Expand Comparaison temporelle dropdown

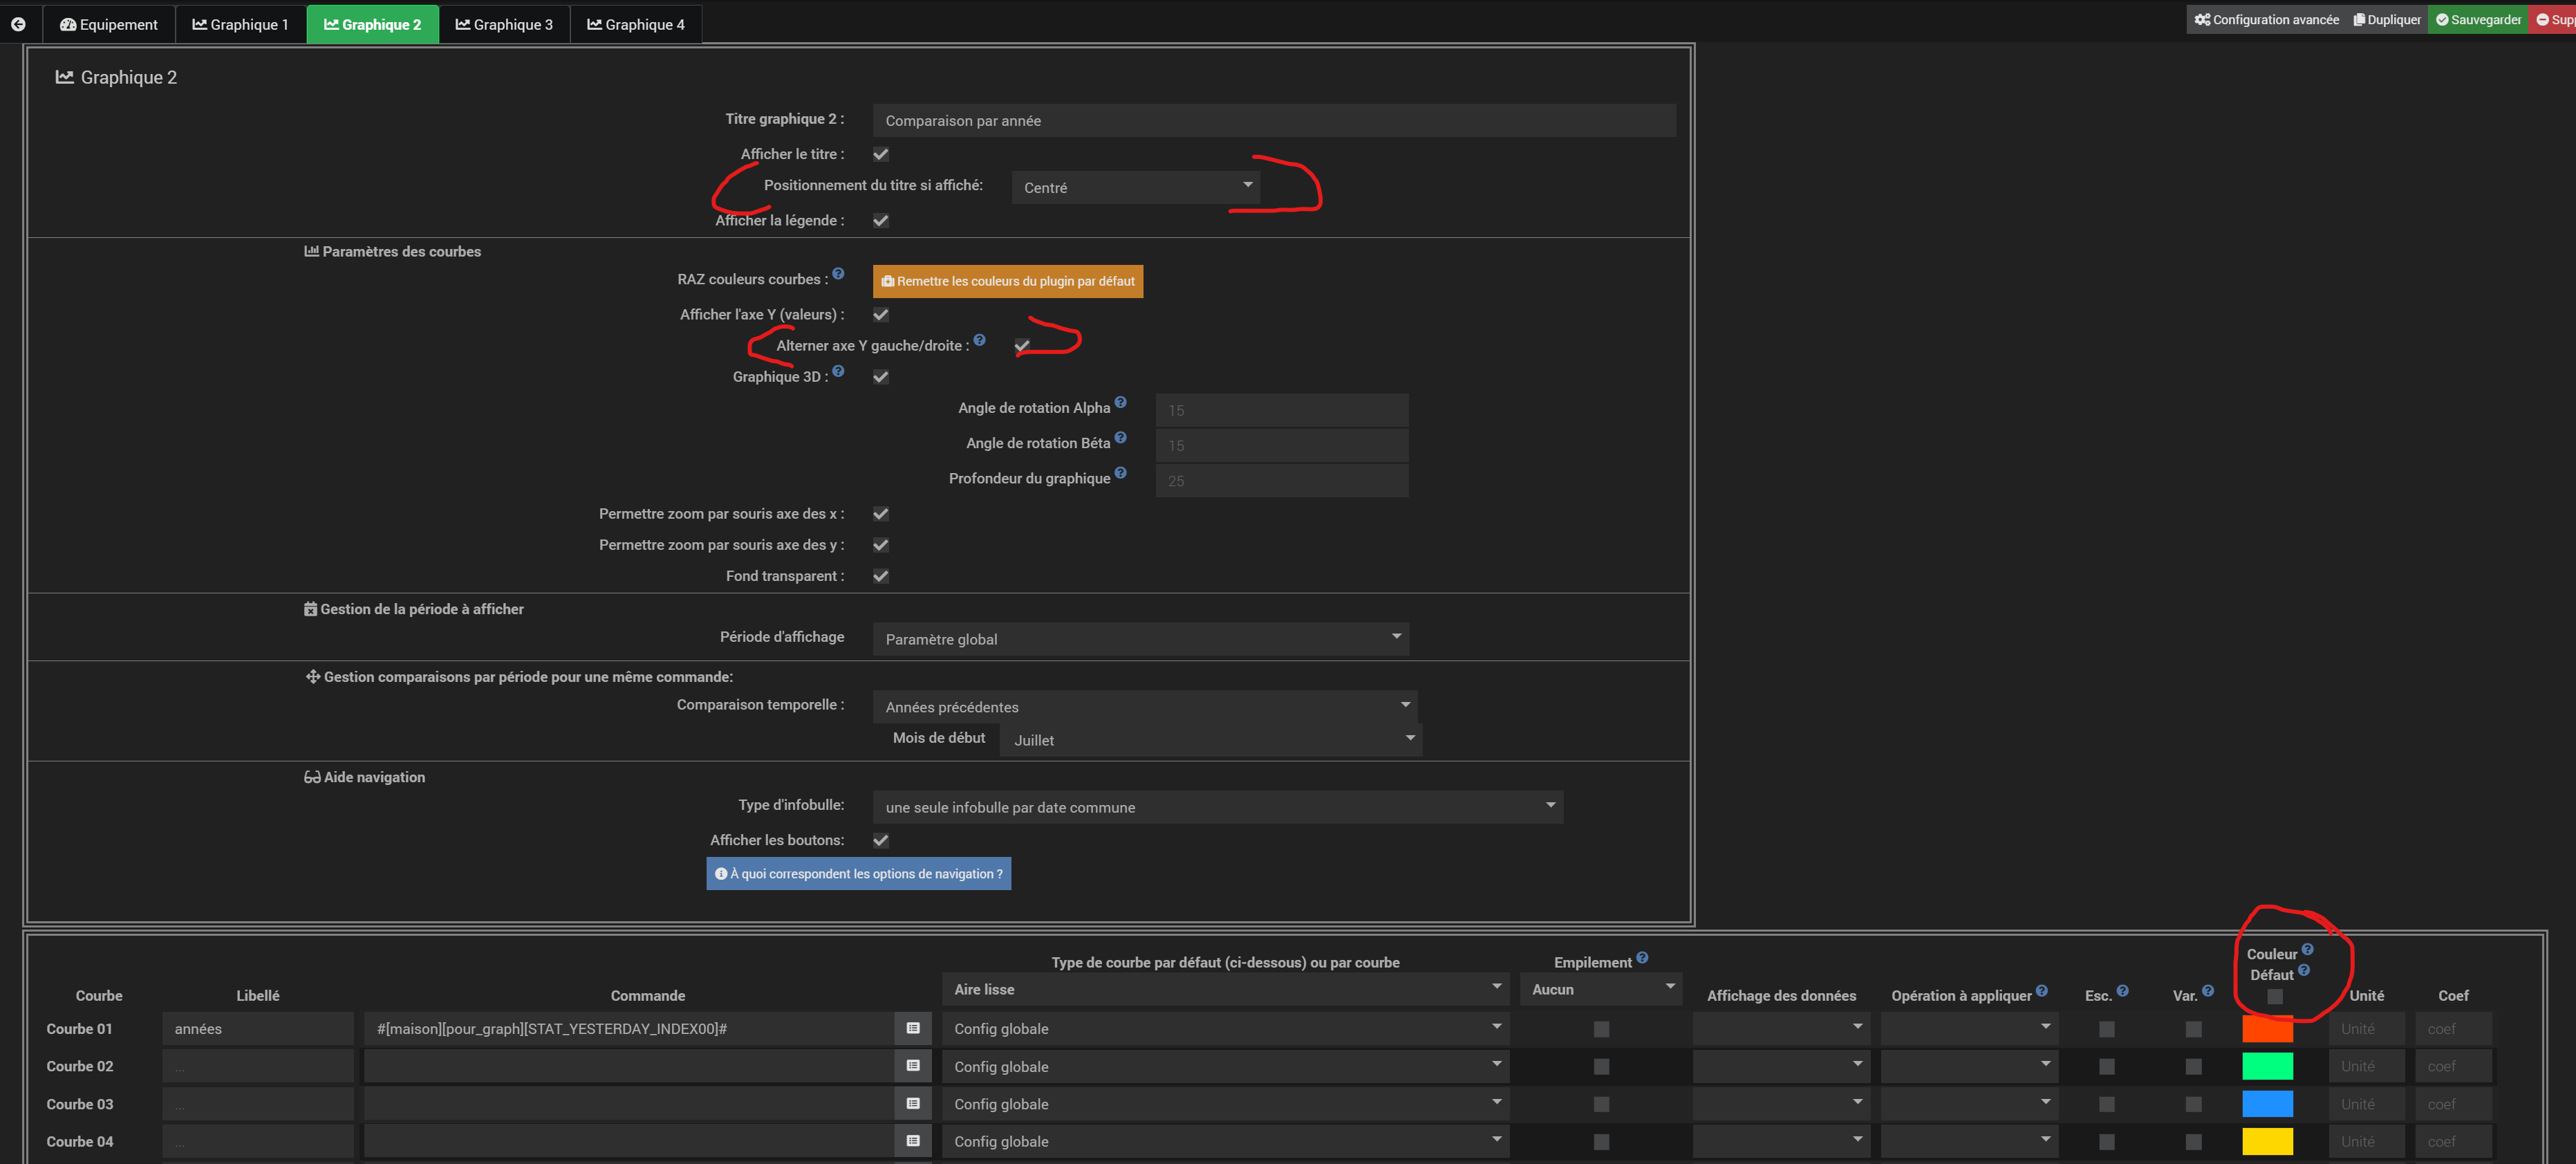pos(1144,707)
